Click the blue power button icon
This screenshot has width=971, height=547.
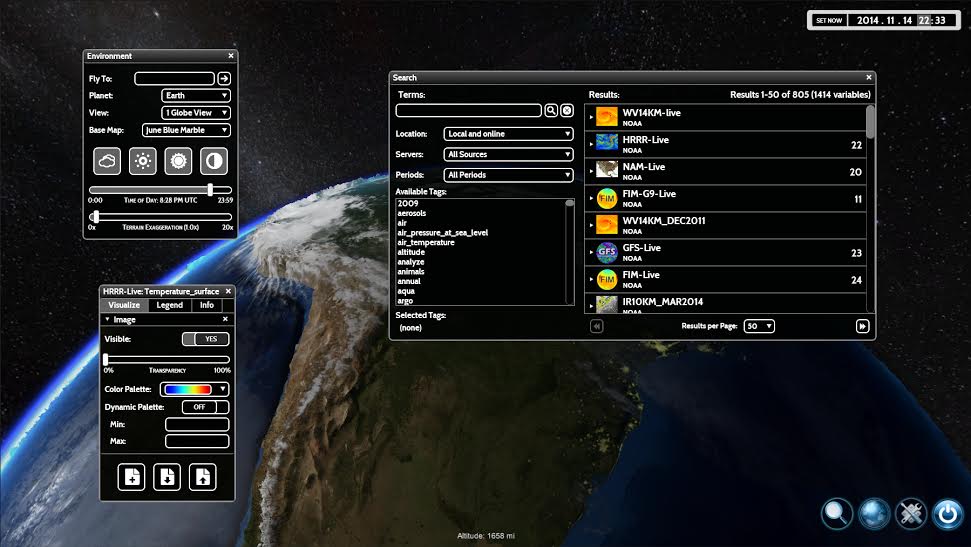click(947, 514)
